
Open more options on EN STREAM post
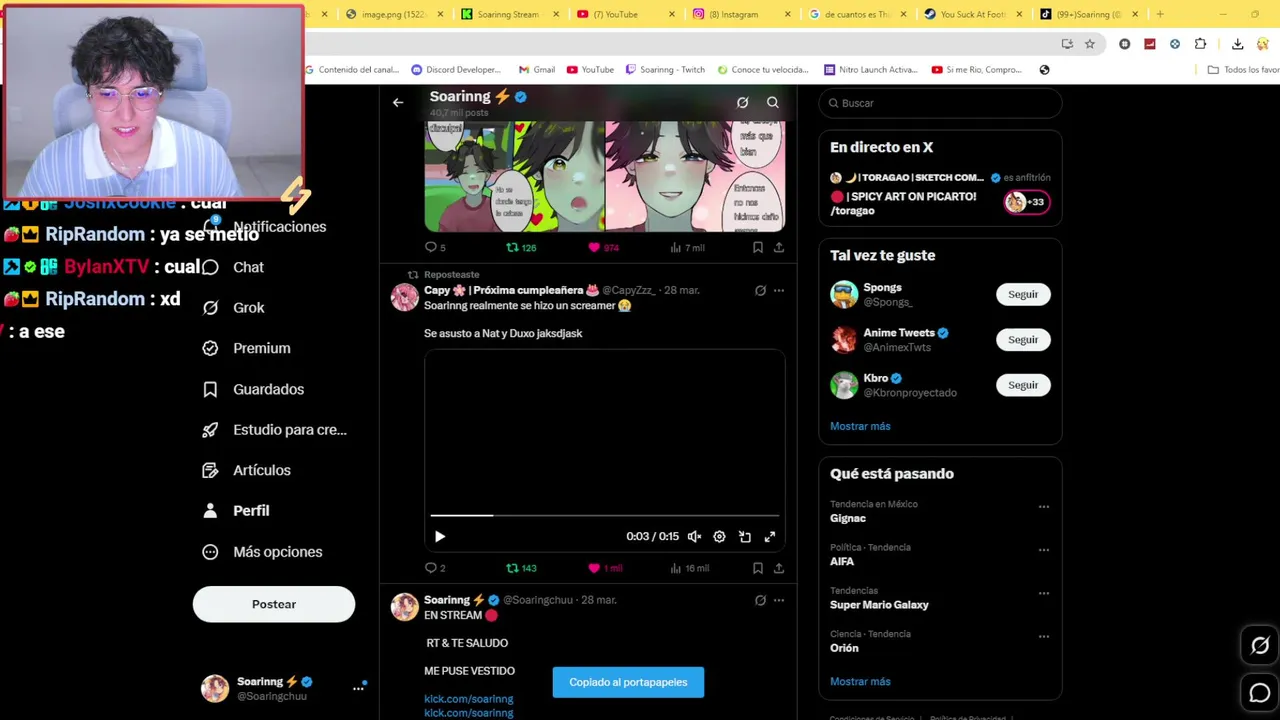click(779, 600)
